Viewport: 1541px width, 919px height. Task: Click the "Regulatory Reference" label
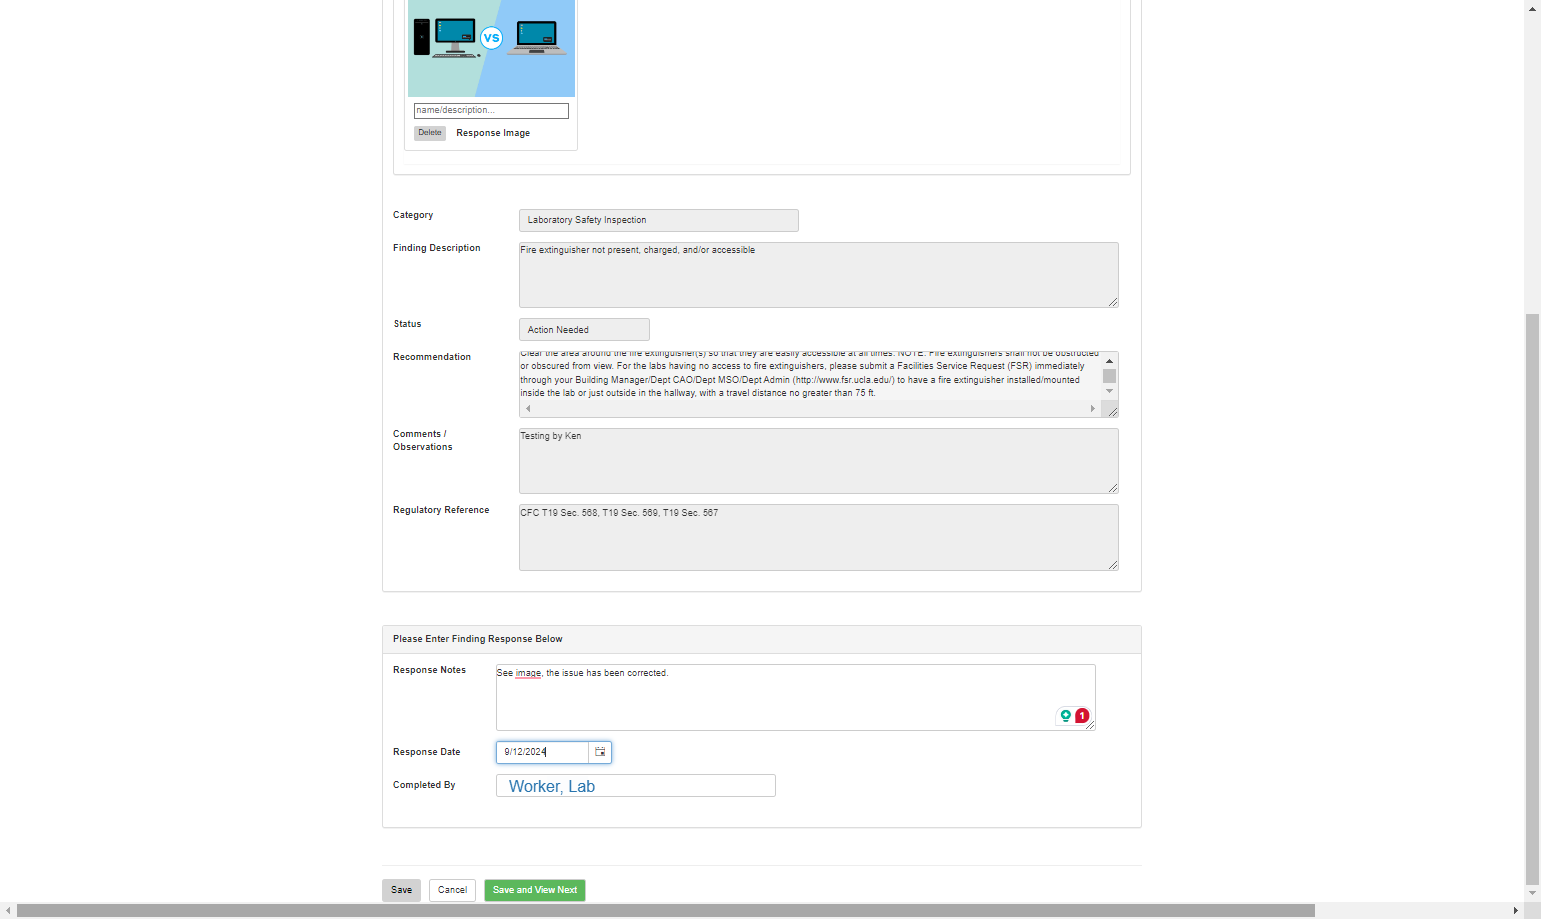(441, 510)
